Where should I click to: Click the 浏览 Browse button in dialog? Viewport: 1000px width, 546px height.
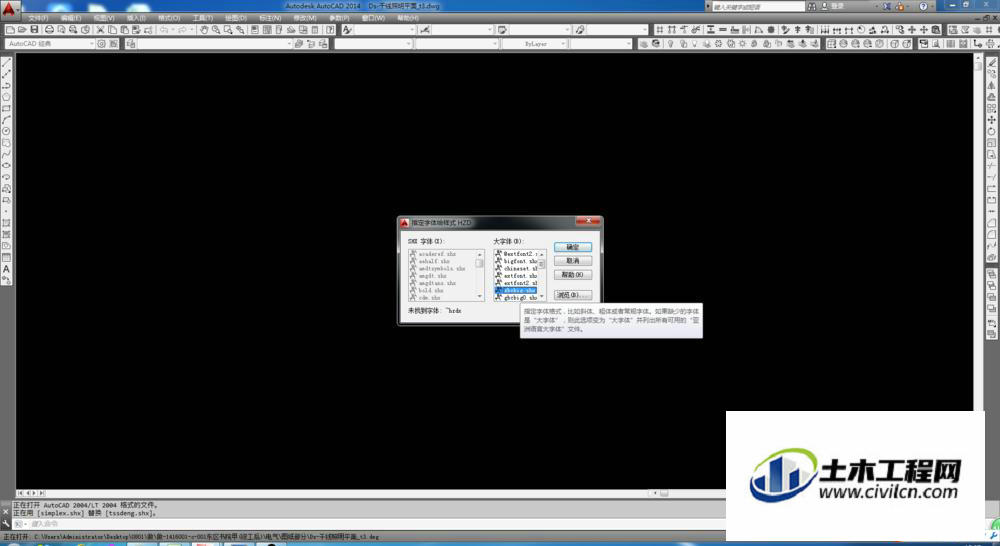[x=573, y=295]
